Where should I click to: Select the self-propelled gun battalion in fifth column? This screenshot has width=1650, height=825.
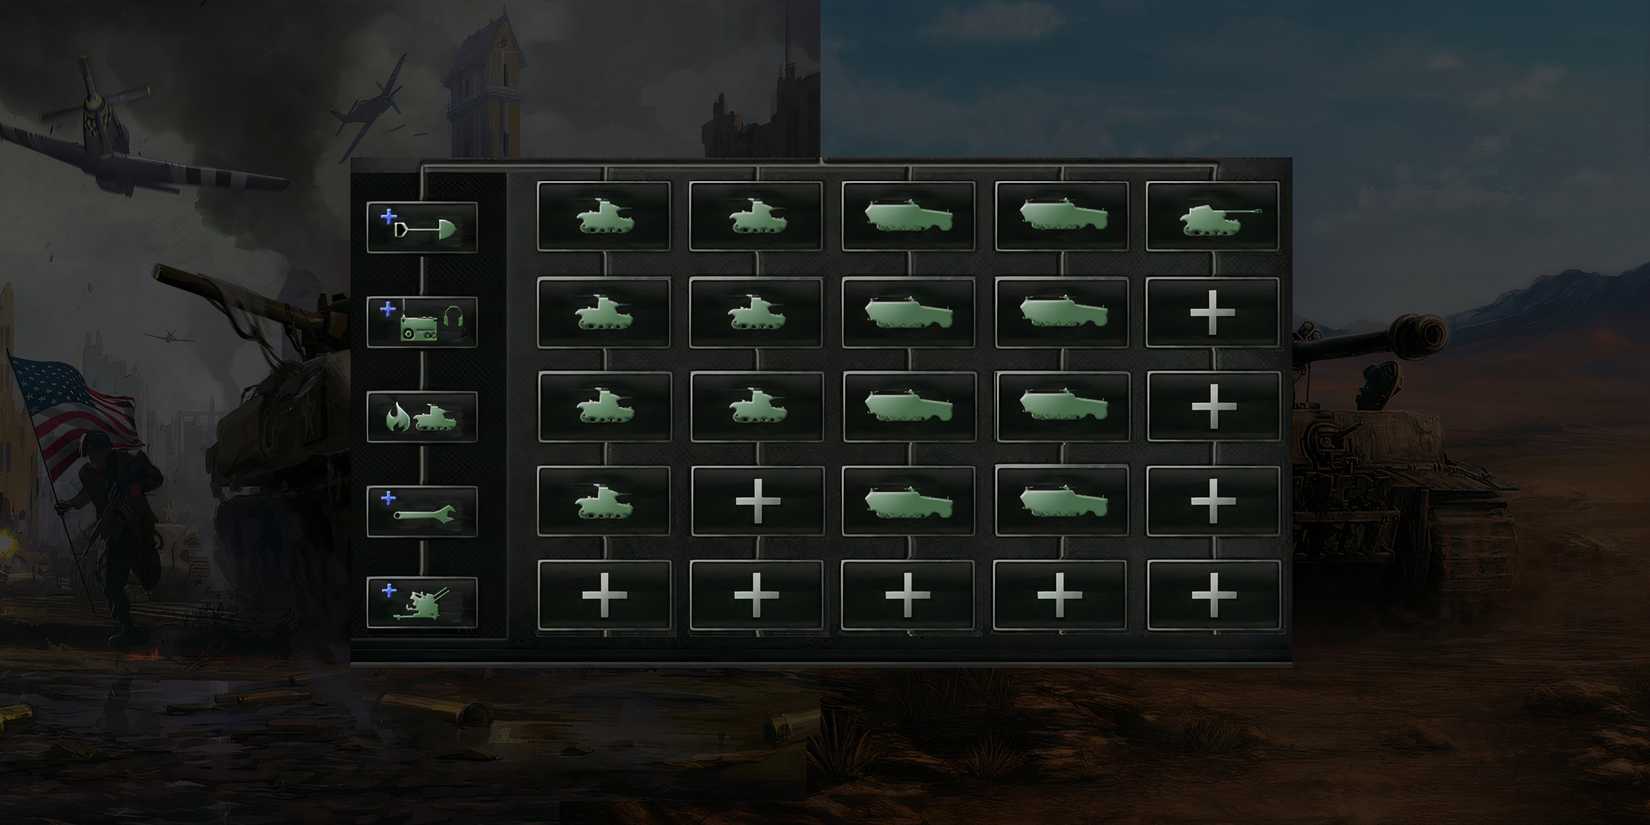[x=1212, y=216]
